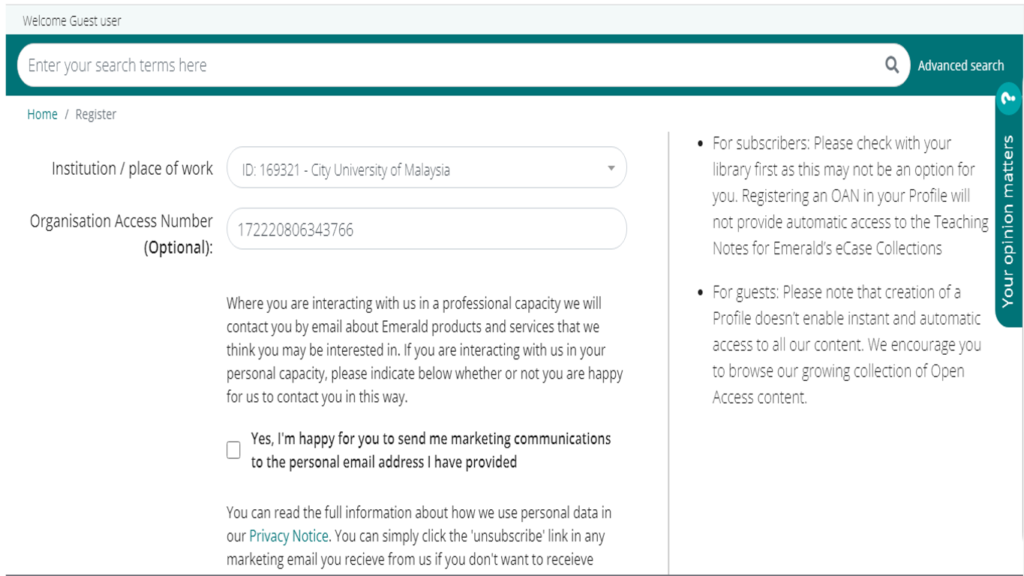Screen dimensions: 1024x576
Task: Go to the Home breadcrumb link
Action: (42, 114)
